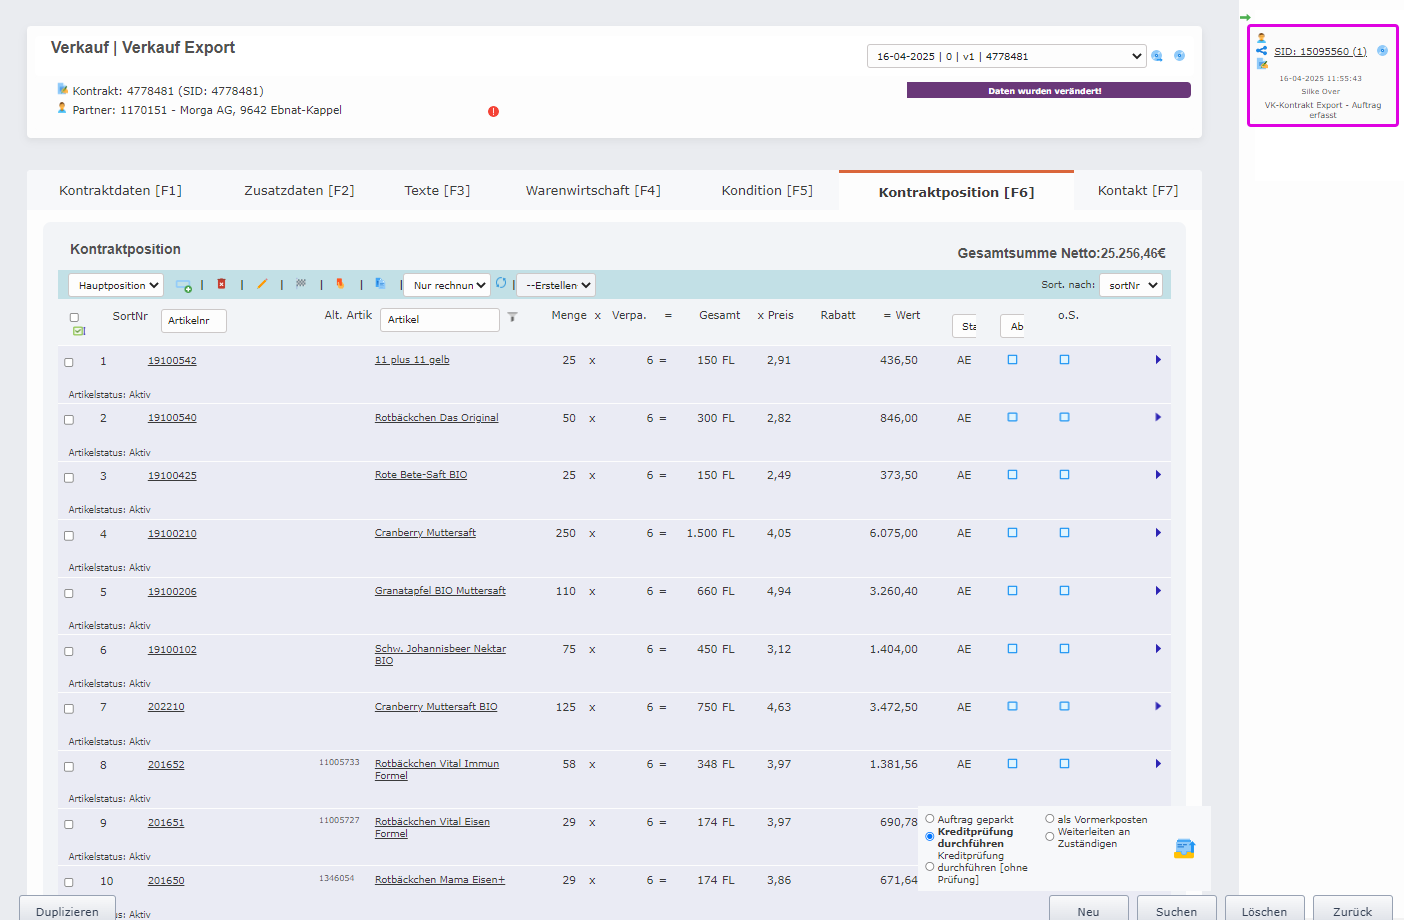The width and height of the screenshot is (1404, 920).
Task: Open the Warenwirtschaft [F4] tab
Action: coord(593,191)
